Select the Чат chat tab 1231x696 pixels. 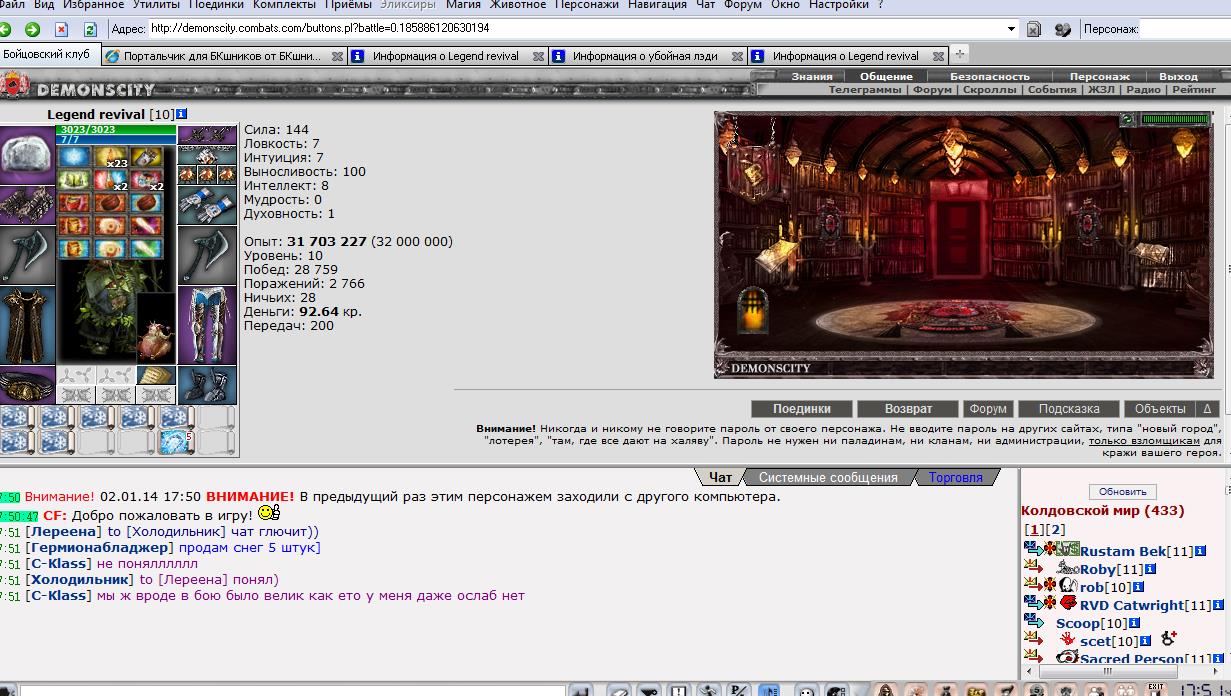click(720, 477)
